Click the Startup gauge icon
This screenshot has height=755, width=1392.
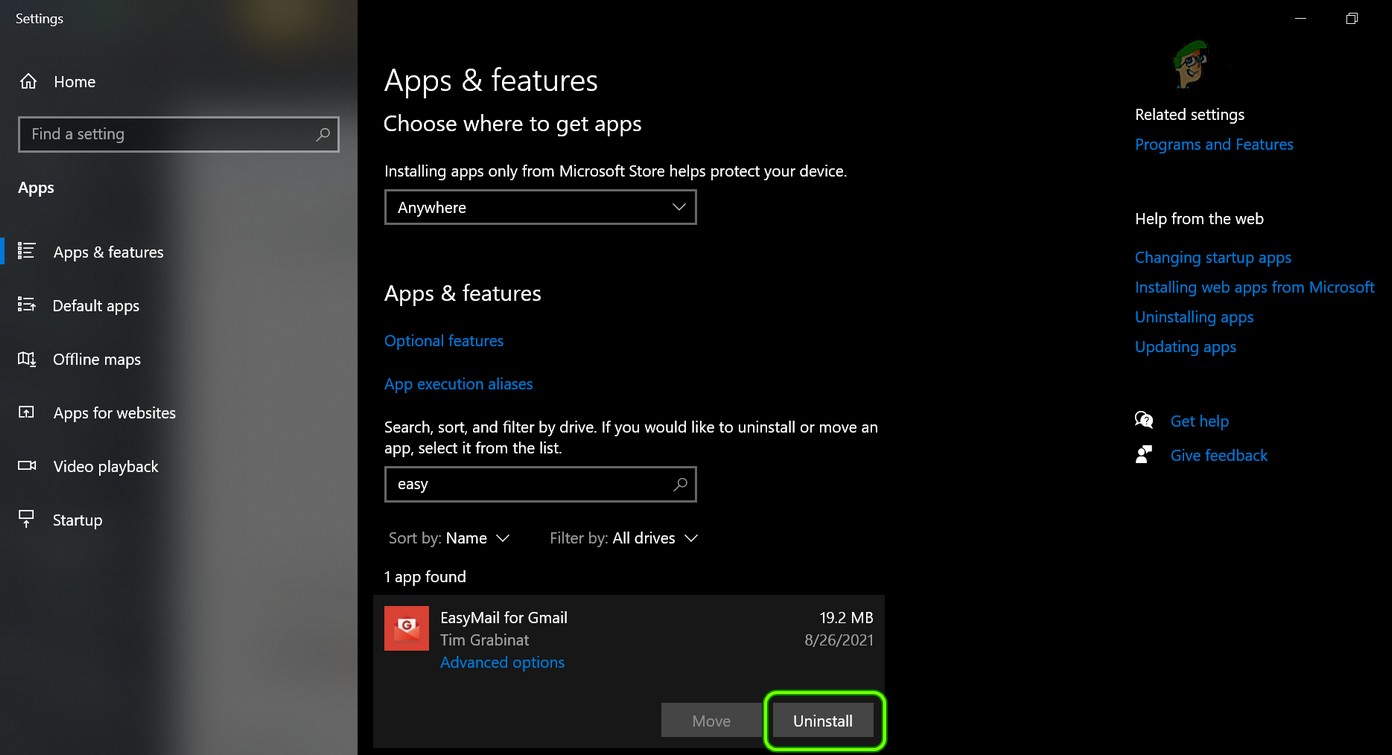[28, 520]
